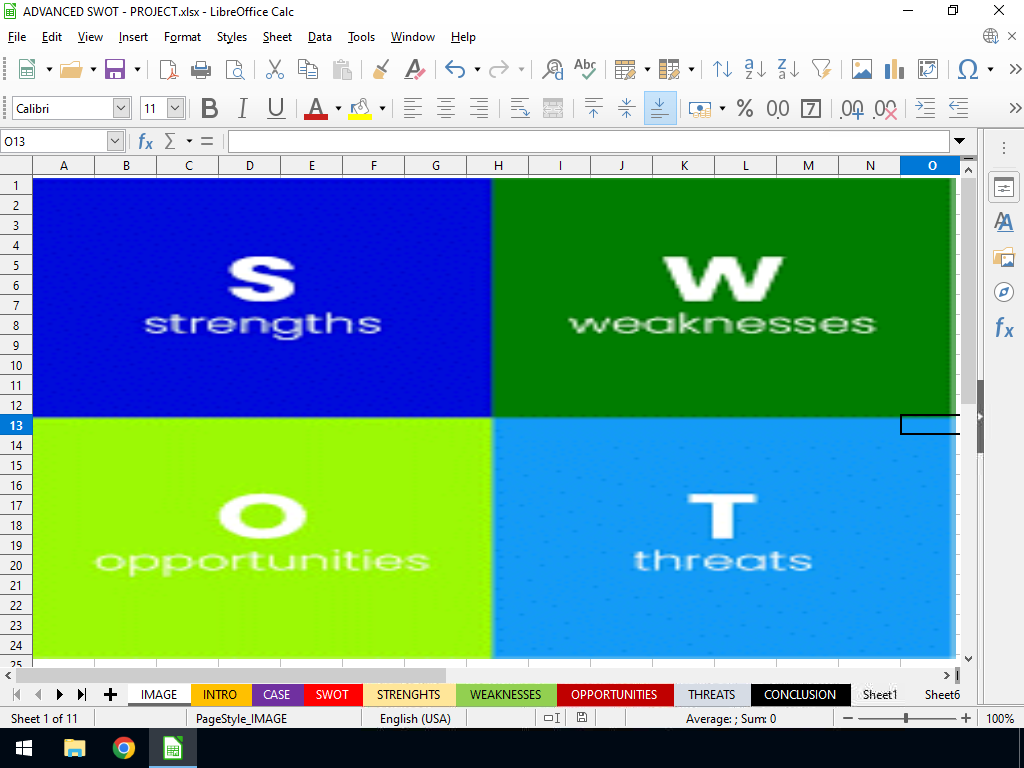1024x768 pixels.
Task: Export directly as PDF
Action: point(168,69)
